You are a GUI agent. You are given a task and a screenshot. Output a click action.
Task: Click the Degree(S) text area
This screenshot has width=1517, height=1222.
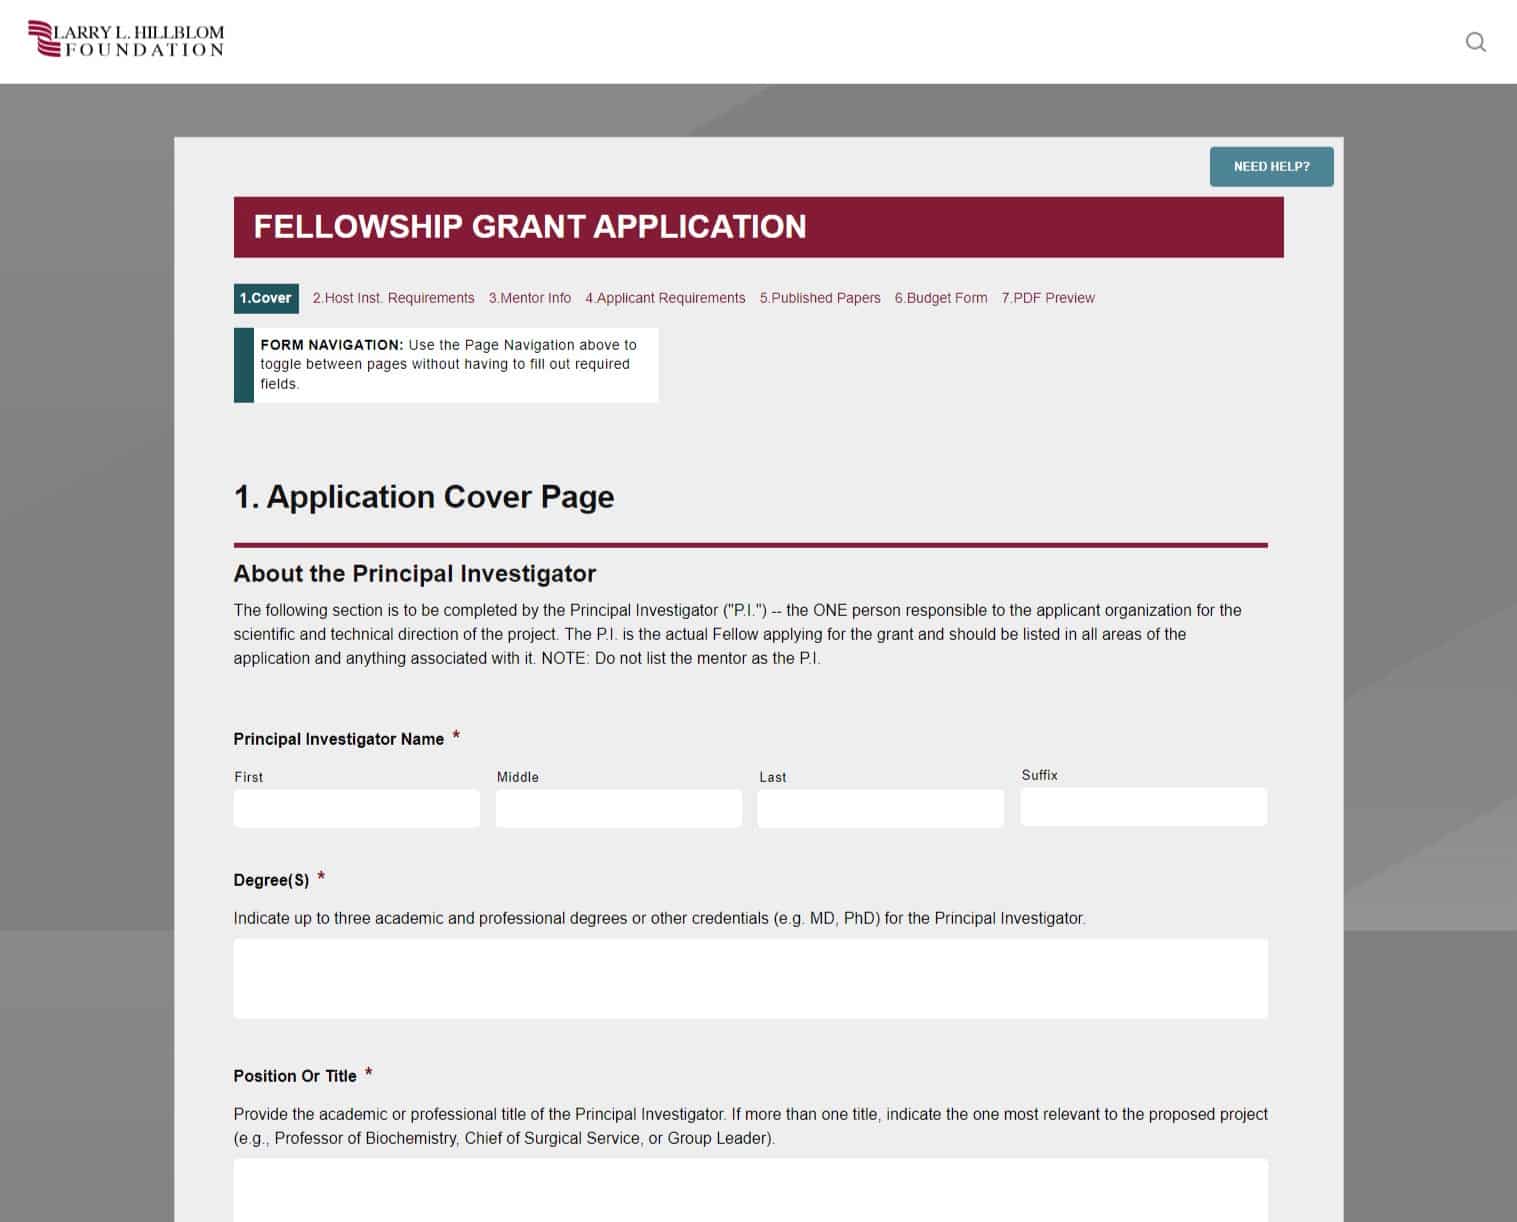(750, 978)
